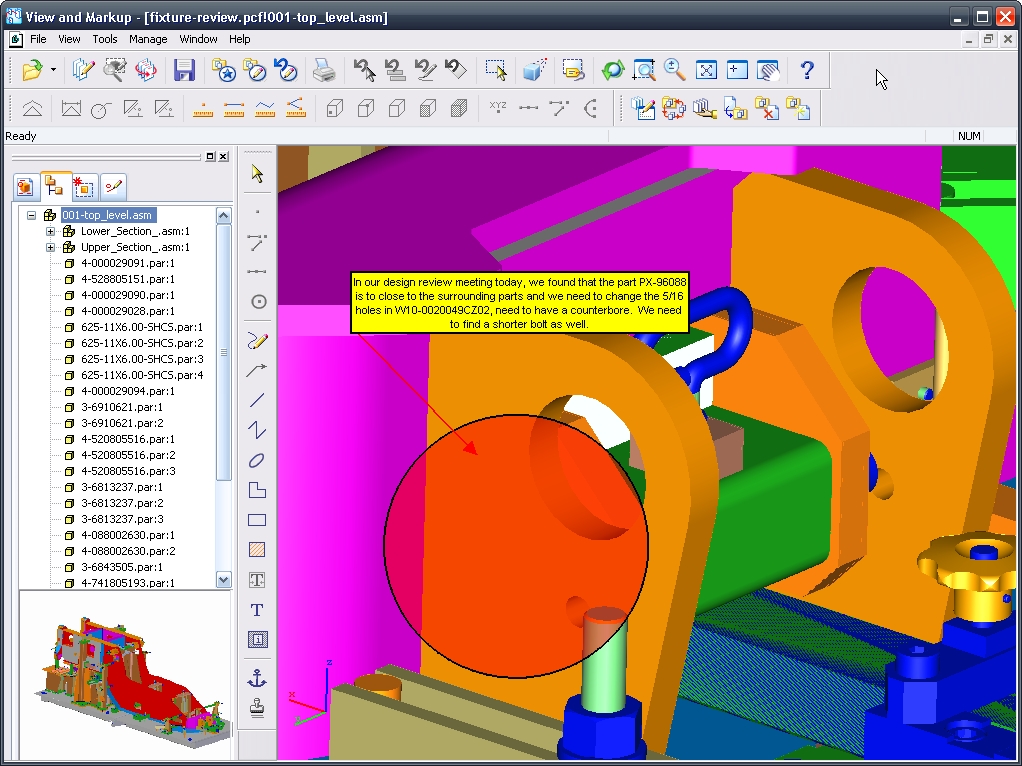The width and height of the screenshot is (1022, 766).
Task: Fit the model to the window
Action: pyautogui.click(x=706, y=70)
